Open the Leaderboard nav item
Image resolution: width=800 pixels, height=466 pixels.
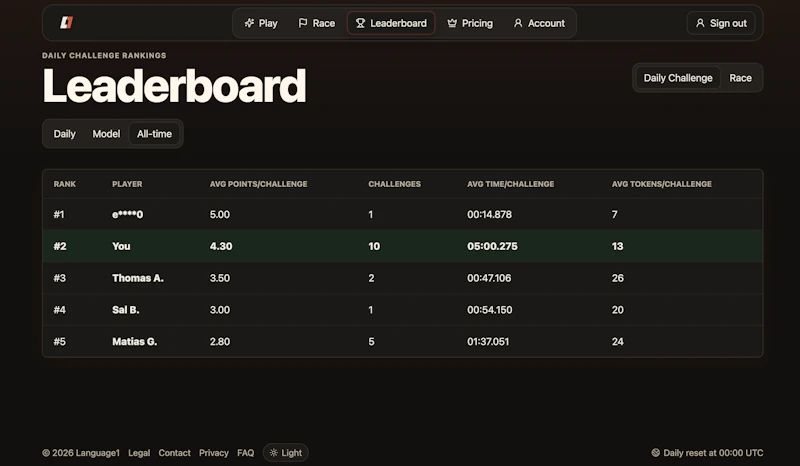click(391, 23)
